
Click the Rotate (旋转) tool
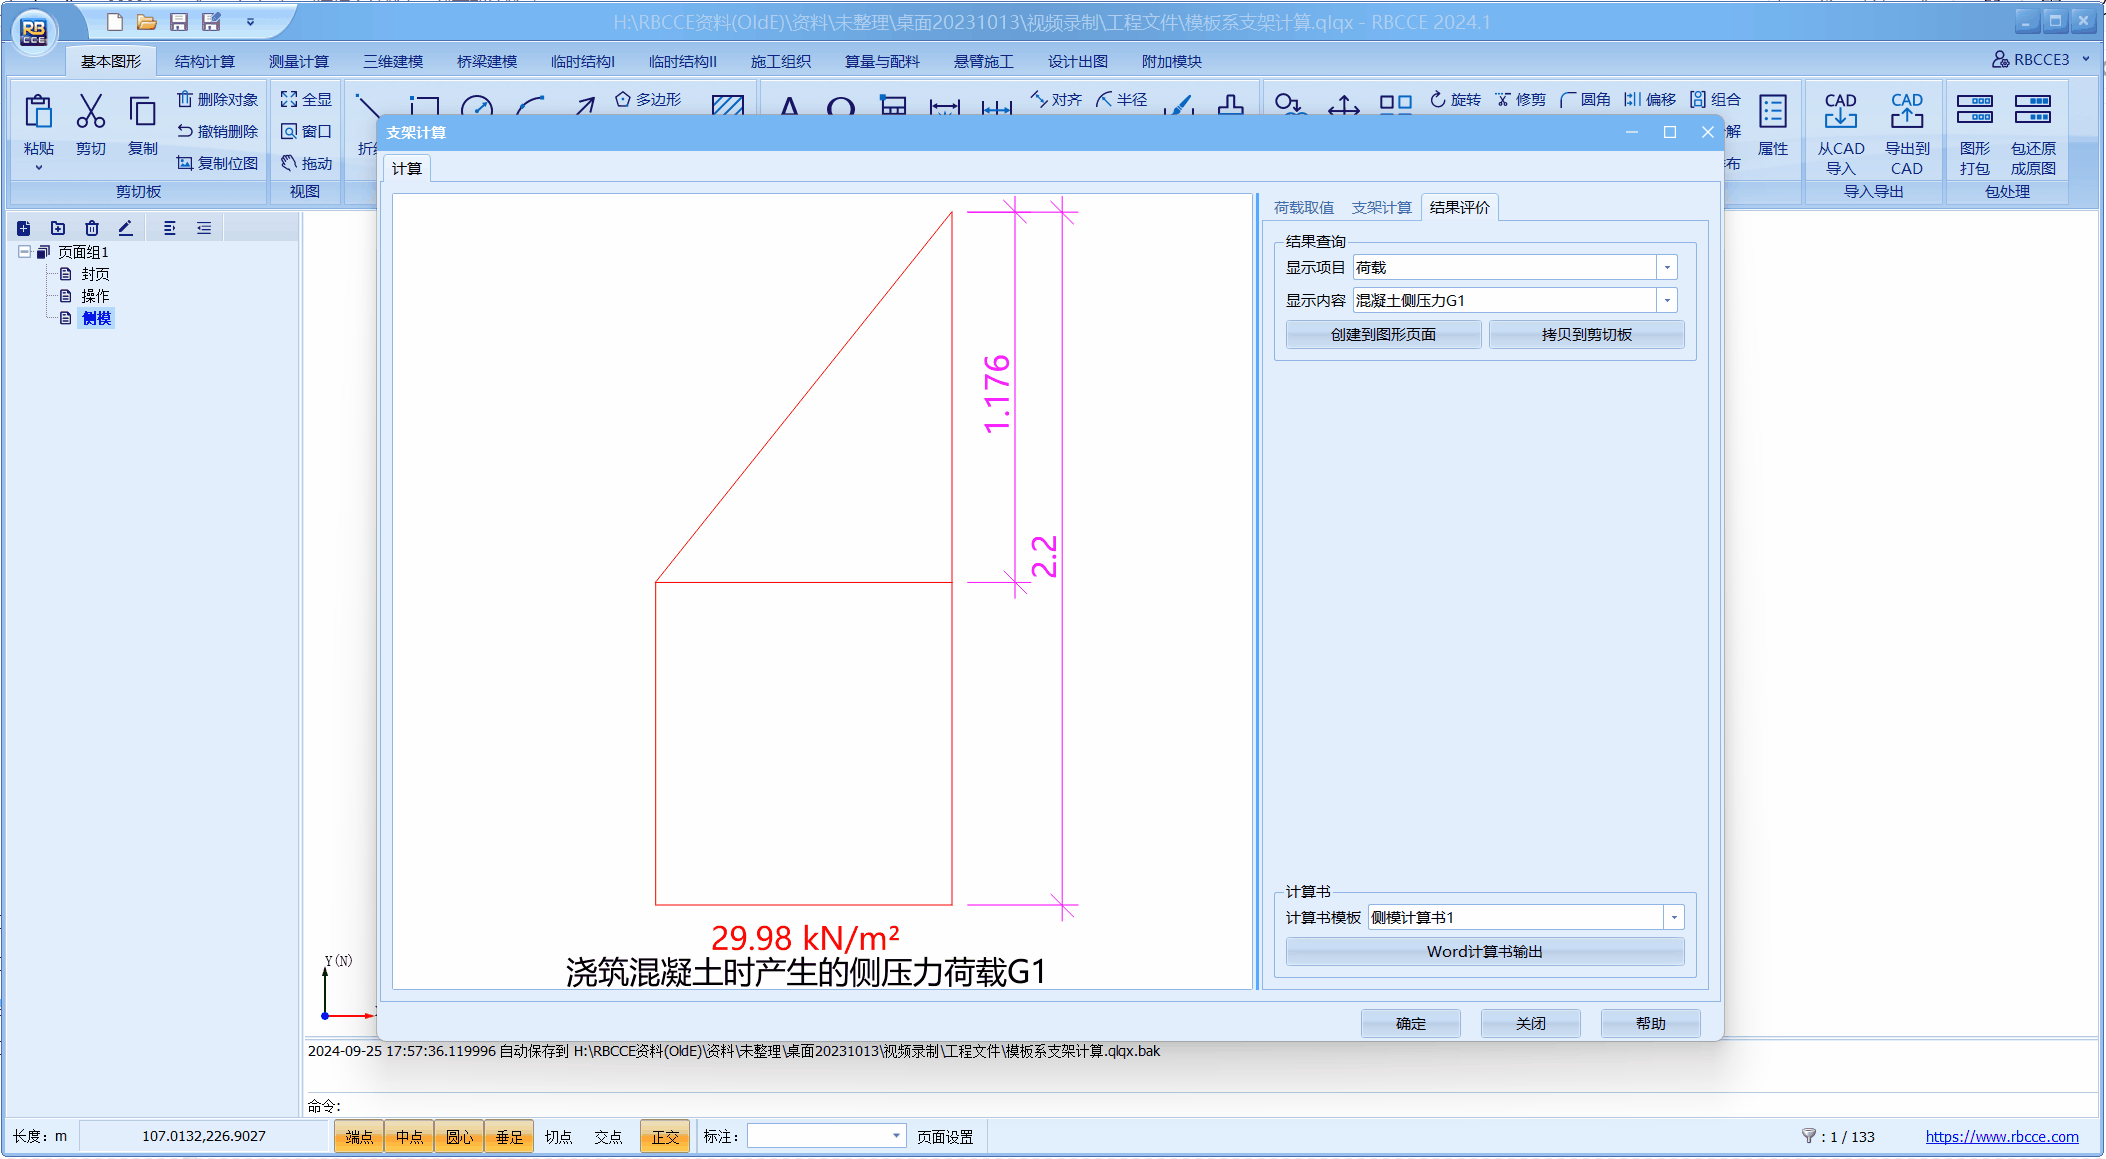[x=1455, y=99]
